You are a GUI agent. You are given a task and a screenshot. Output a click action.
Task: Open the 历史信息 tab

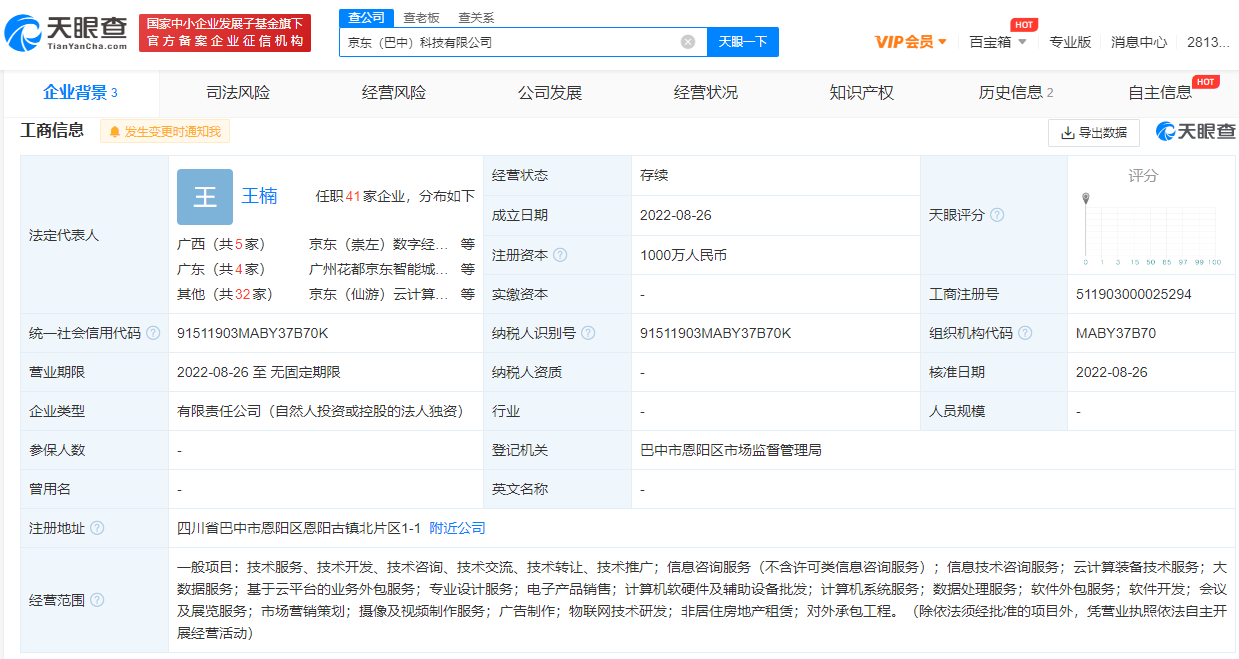[x=1016, y=93]
